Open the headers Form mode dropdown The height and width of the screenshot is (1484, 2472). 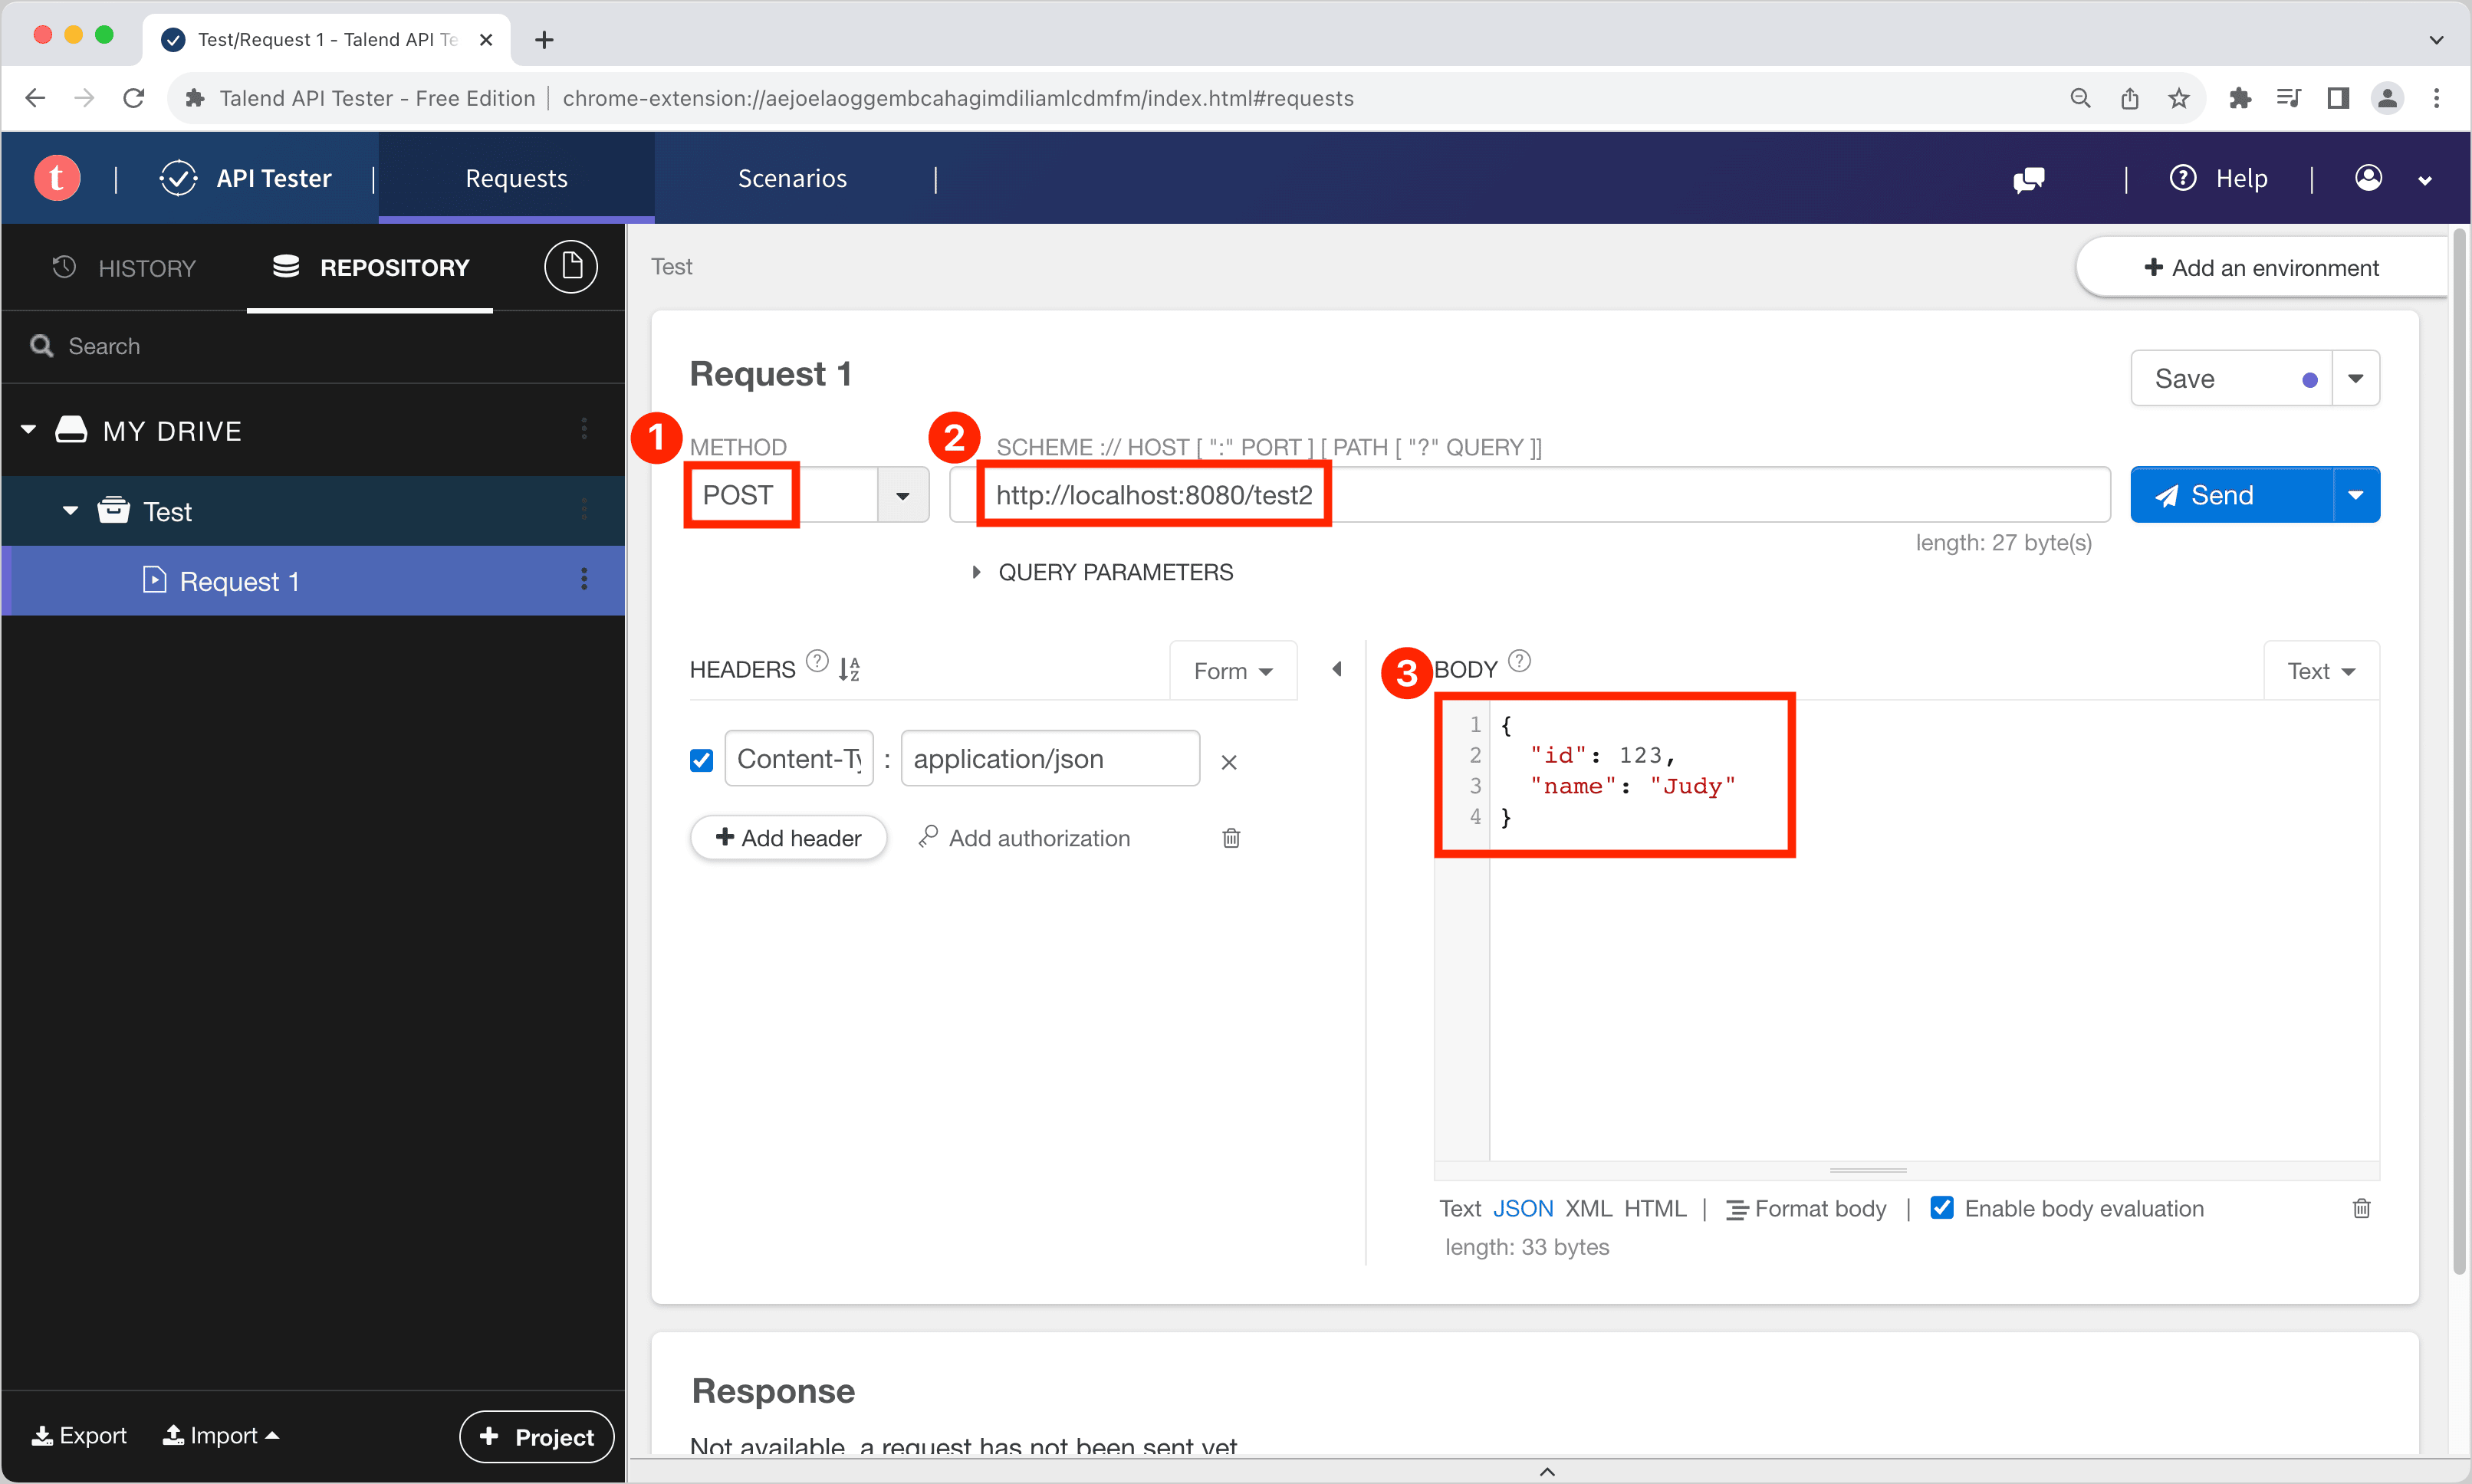pyautogui.click(x=1233, y=671)
